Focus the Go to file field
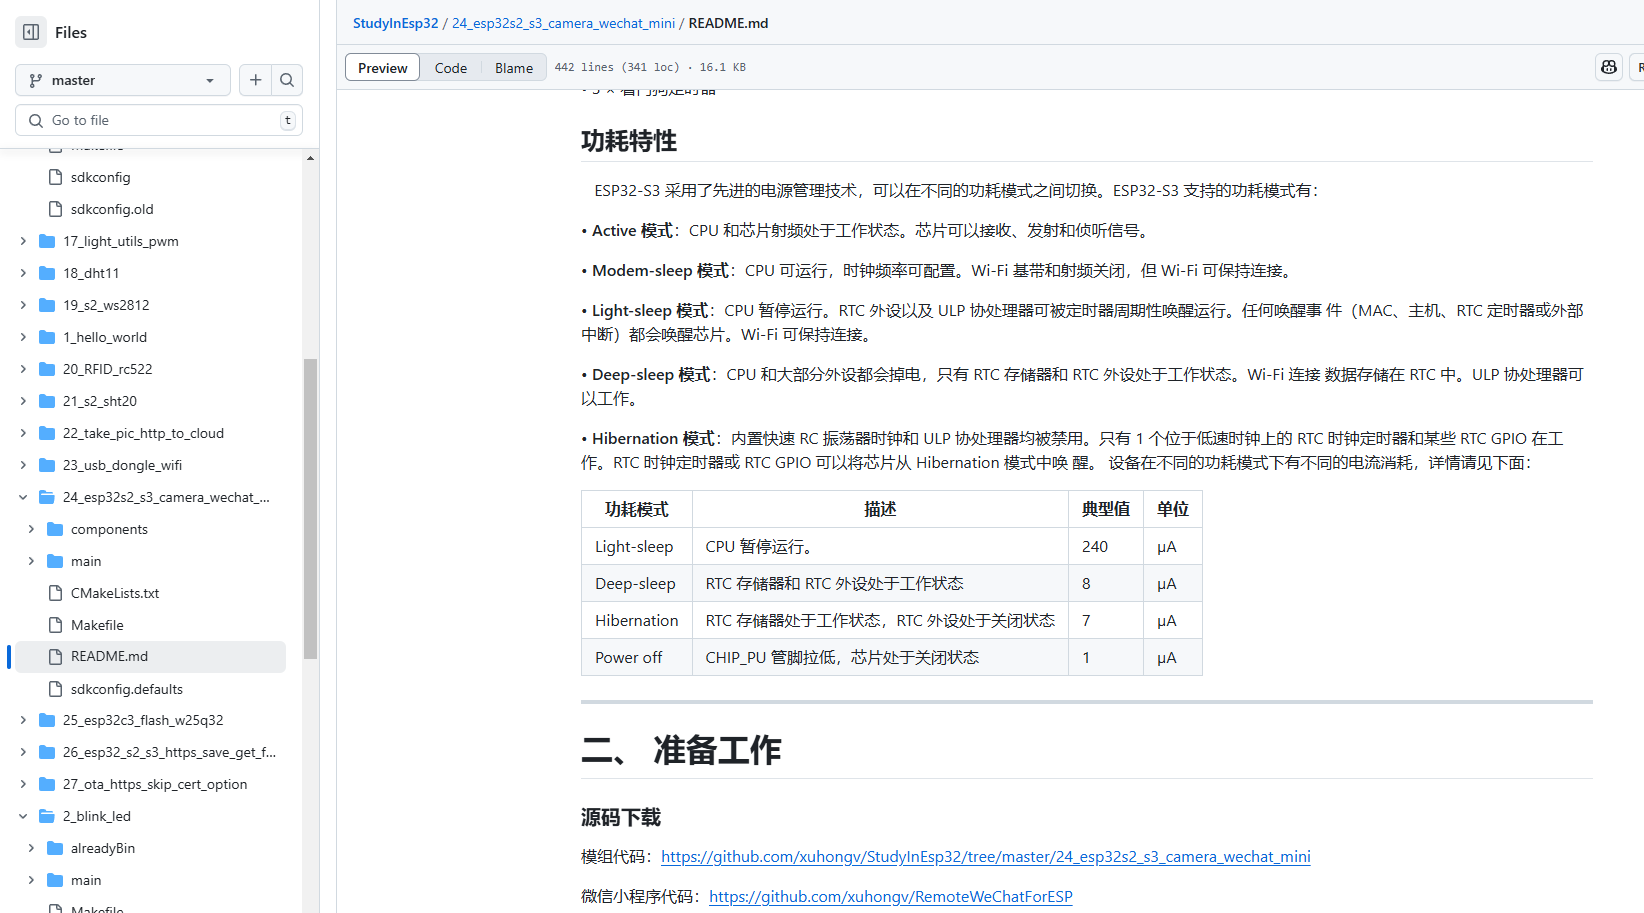Viewport: 1644px width, 913px height. [x=159, y=120]
